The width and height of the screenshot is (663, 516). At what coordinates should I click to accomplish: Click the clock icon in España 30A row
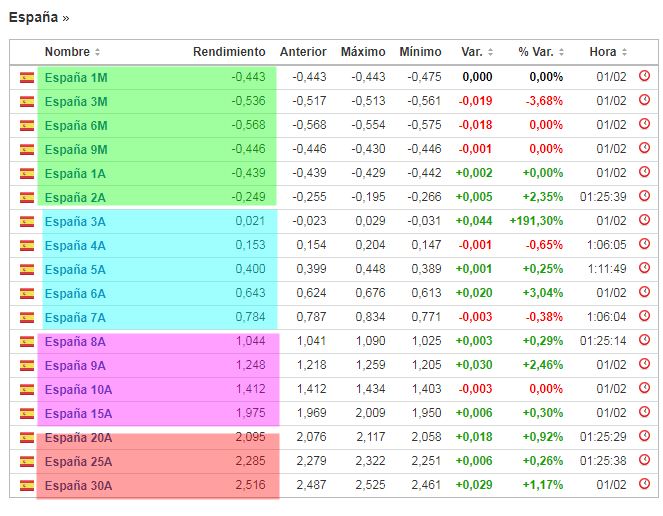[x=644, y=485]
